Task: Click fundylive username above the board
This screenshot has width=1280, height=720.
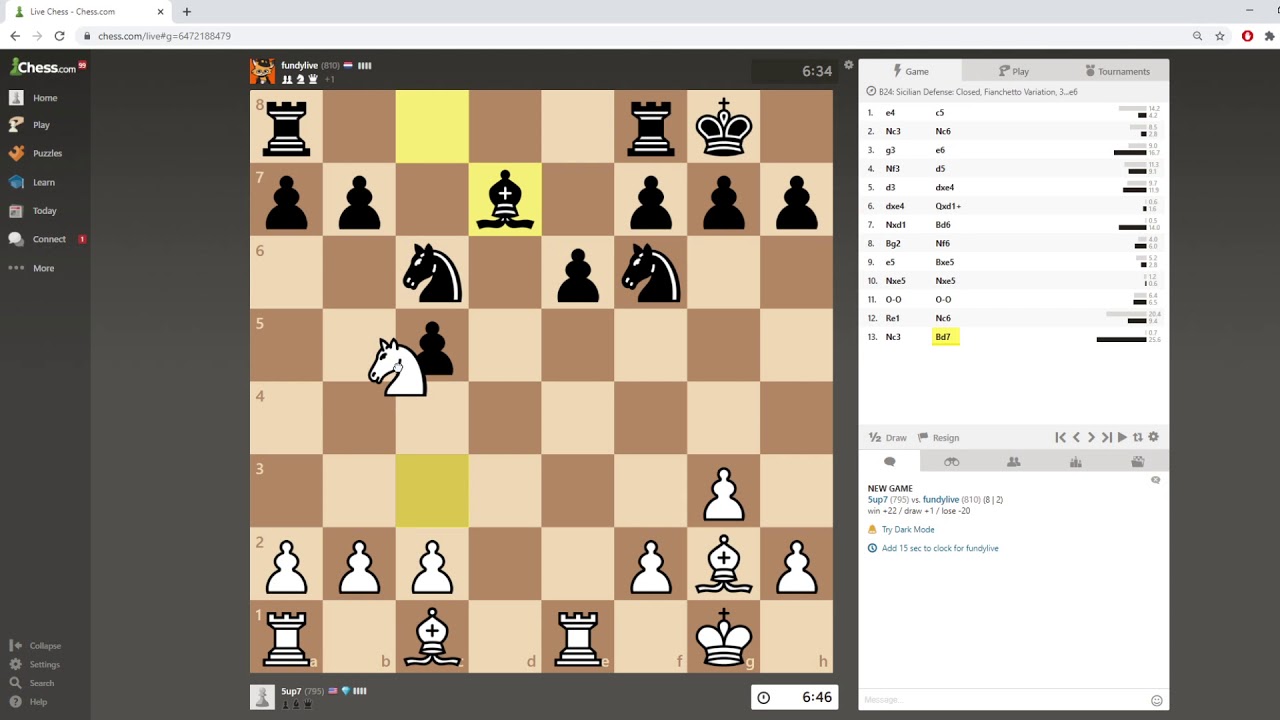Action: (299, 66)
